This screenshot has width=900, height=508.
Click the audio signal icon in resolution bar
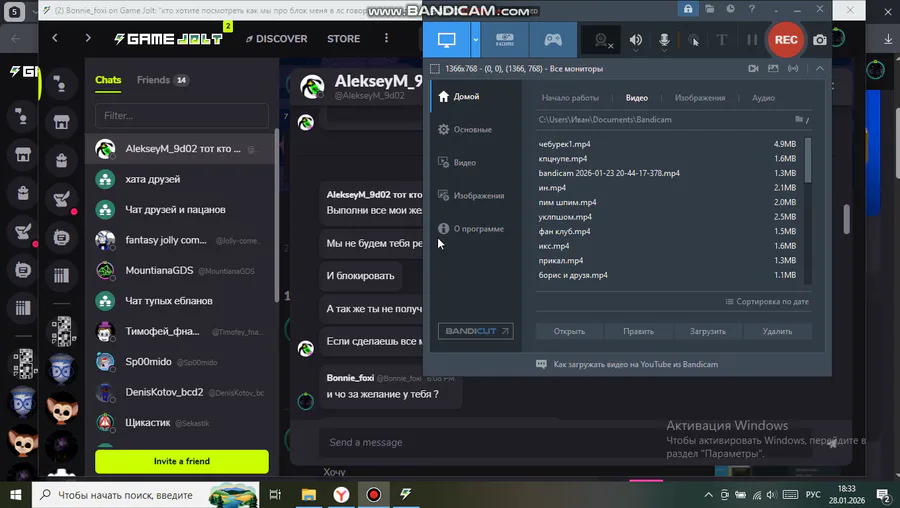pos(793,68)
